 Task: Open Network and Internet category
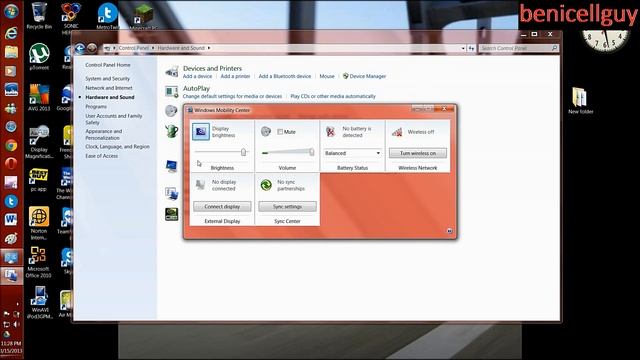coord(109,88)
